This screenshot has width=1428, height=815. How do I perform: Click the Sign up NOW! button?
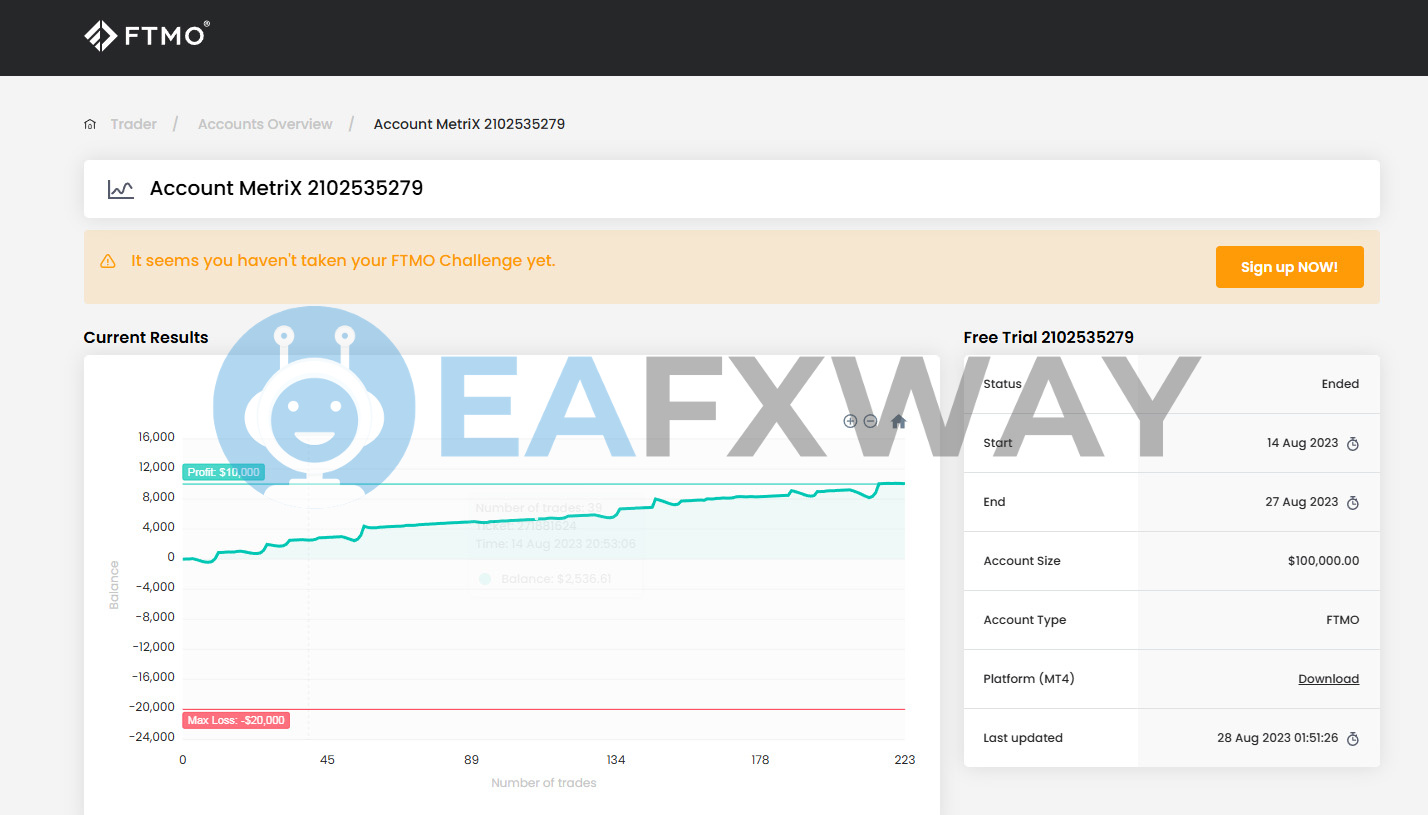(x=1289, y=267)
